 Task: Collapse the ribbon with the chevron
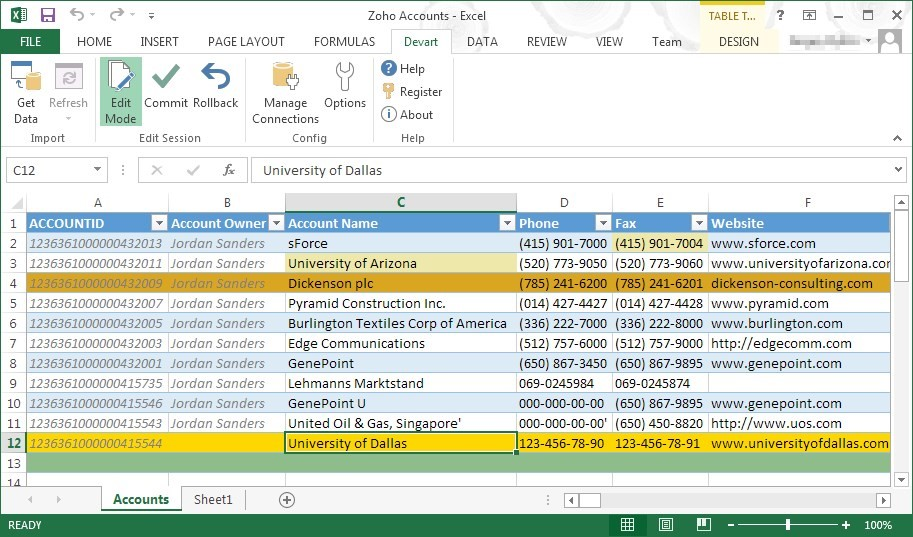897,138
